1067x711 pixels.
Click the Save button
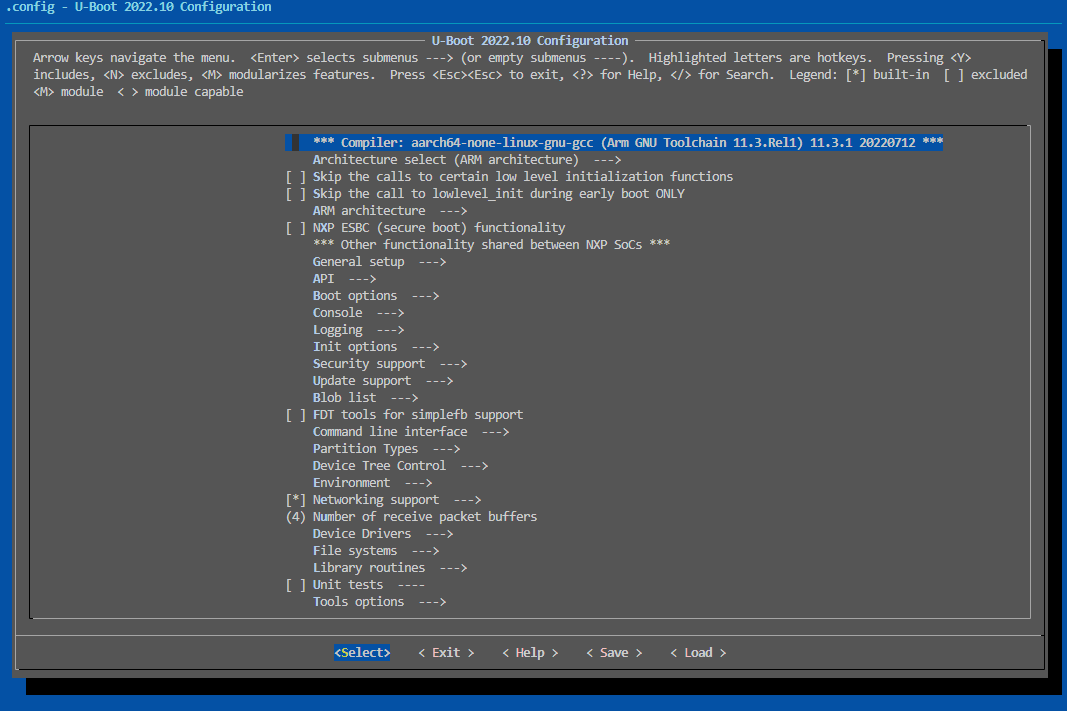[x=614, y=652]
